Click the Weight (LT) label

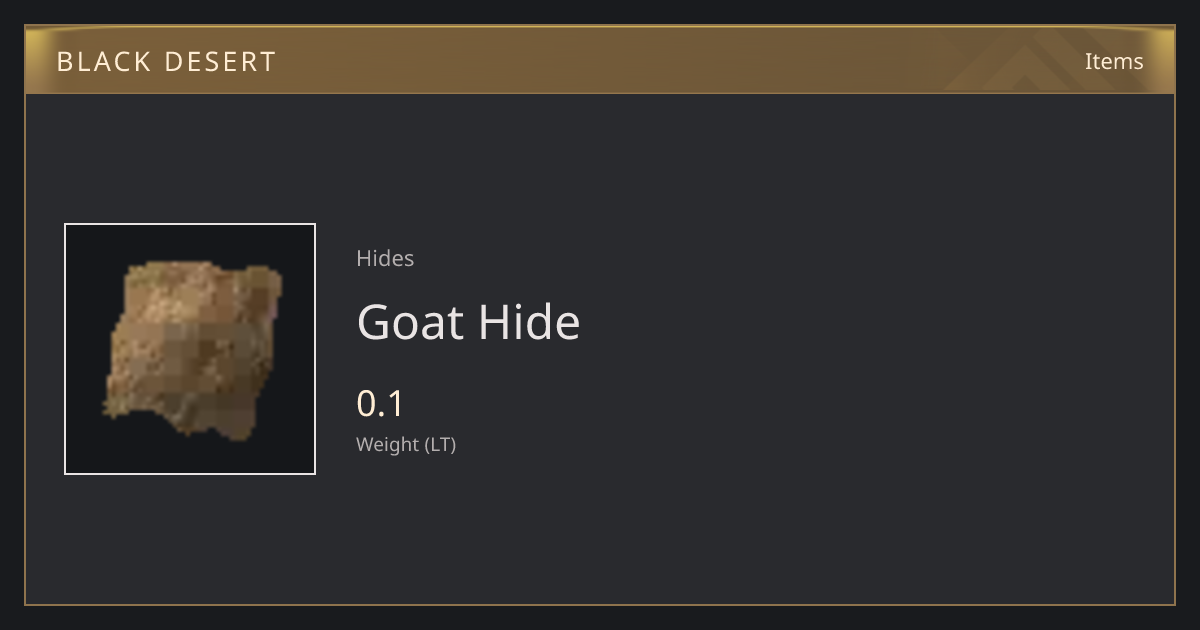click(406, 445)
